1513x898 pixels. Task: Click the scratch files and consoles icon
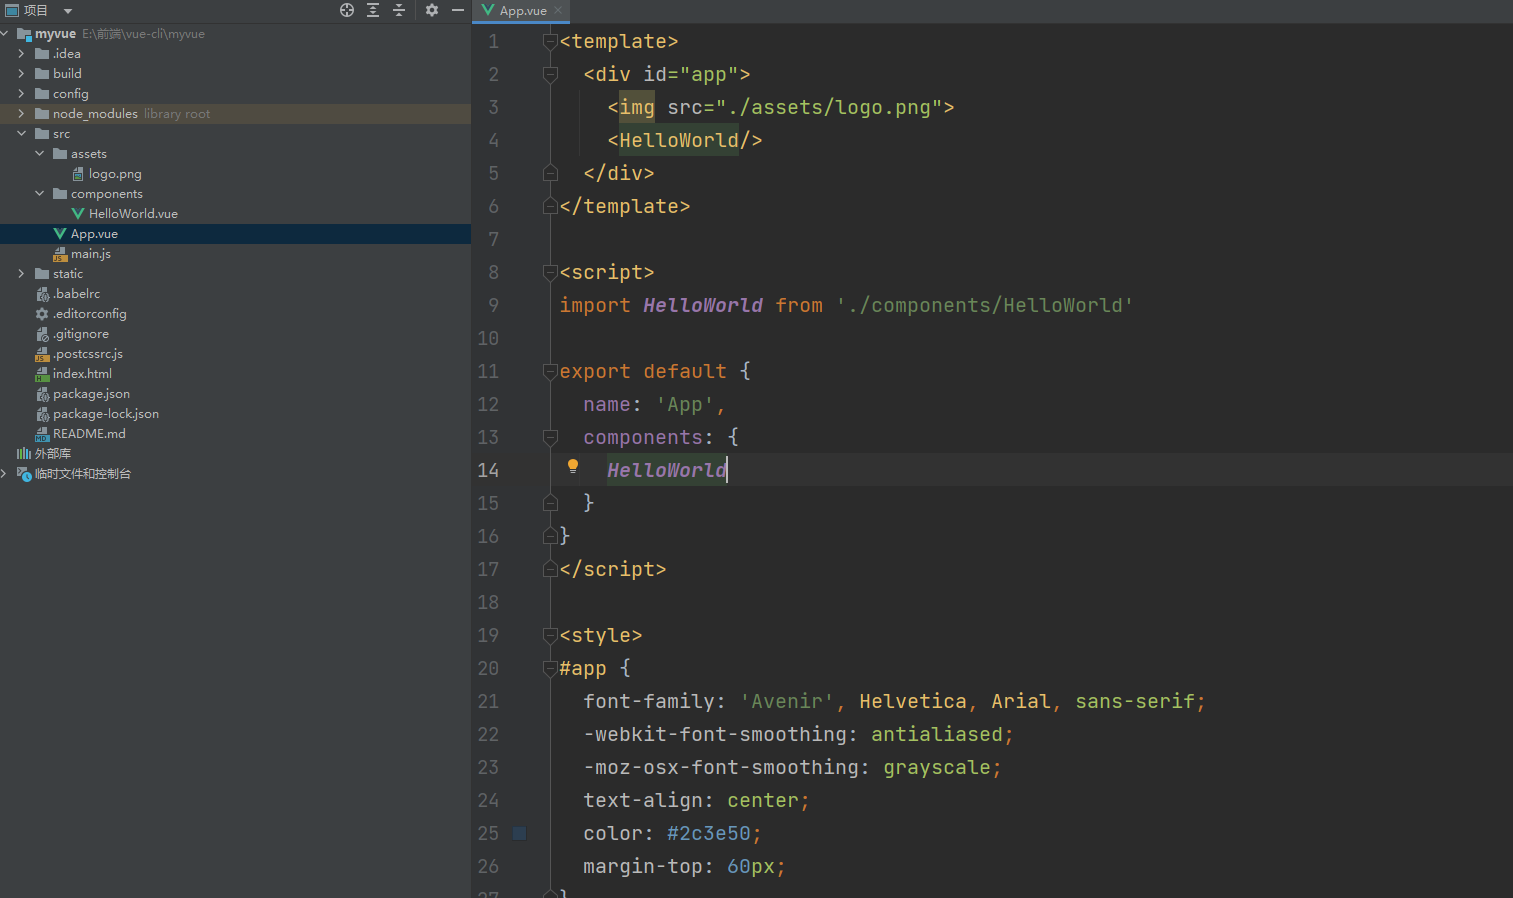point(24,474)
